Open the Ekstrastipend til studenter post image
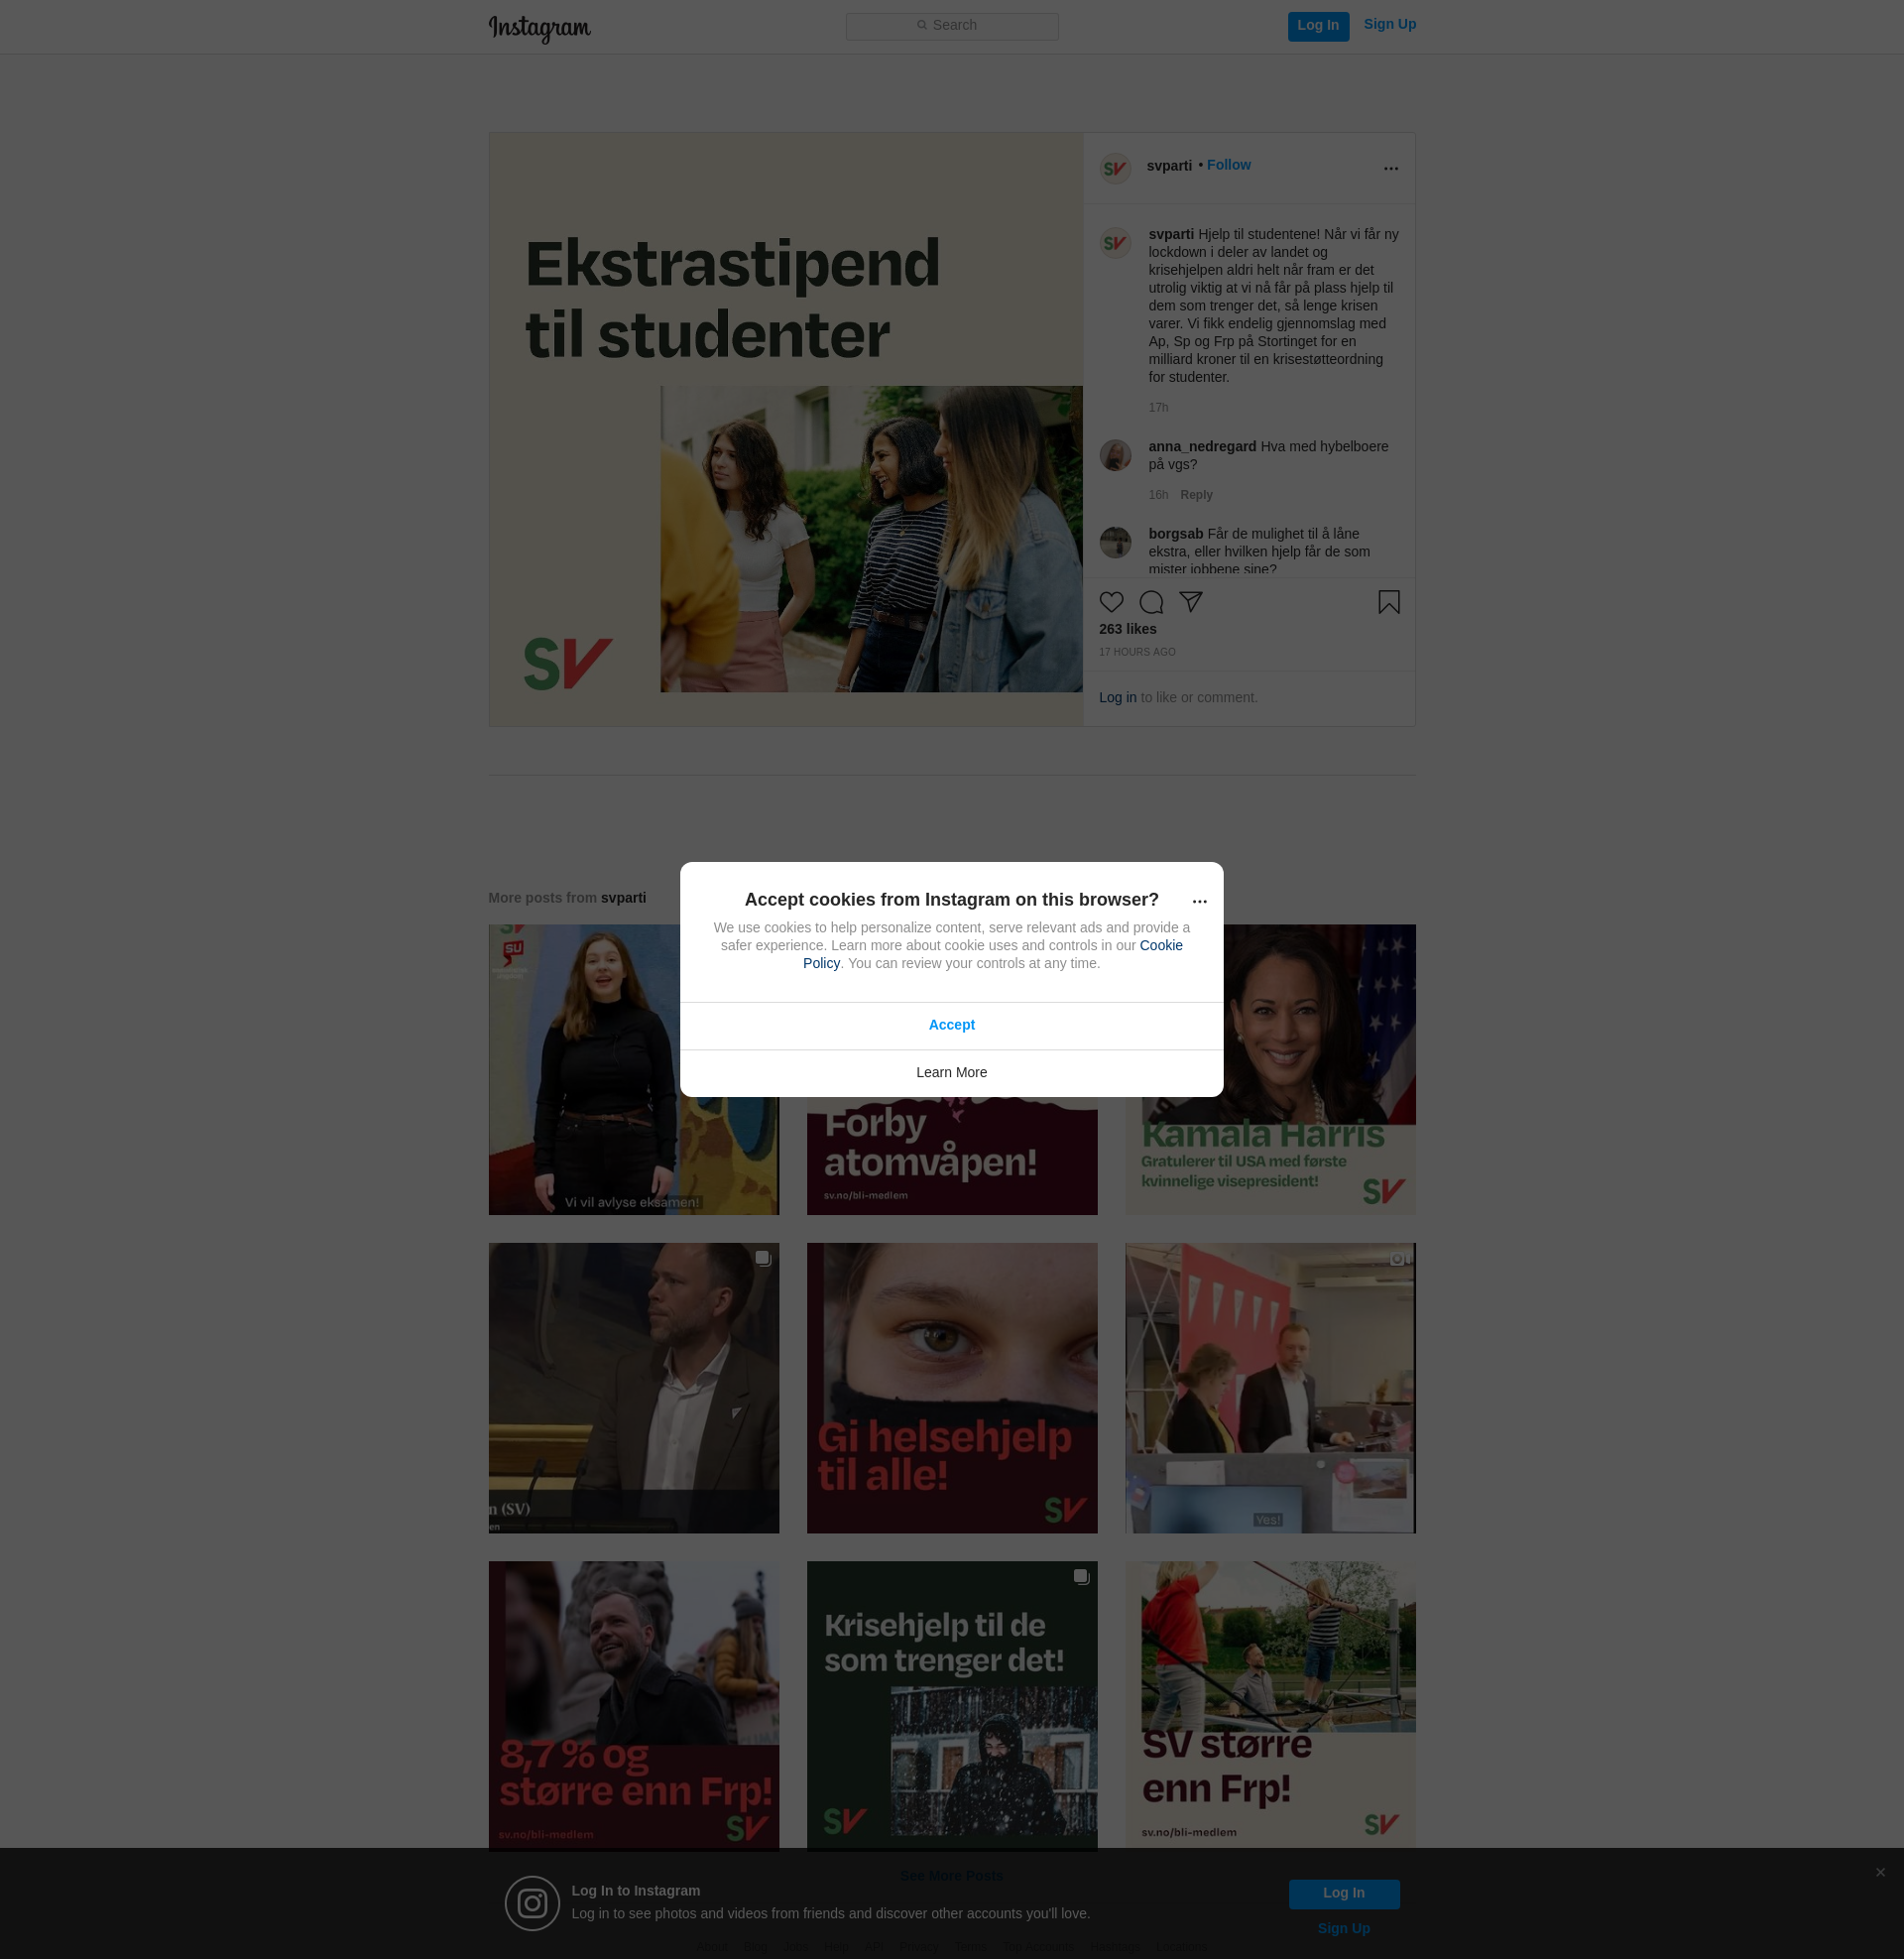 (785, 429)
